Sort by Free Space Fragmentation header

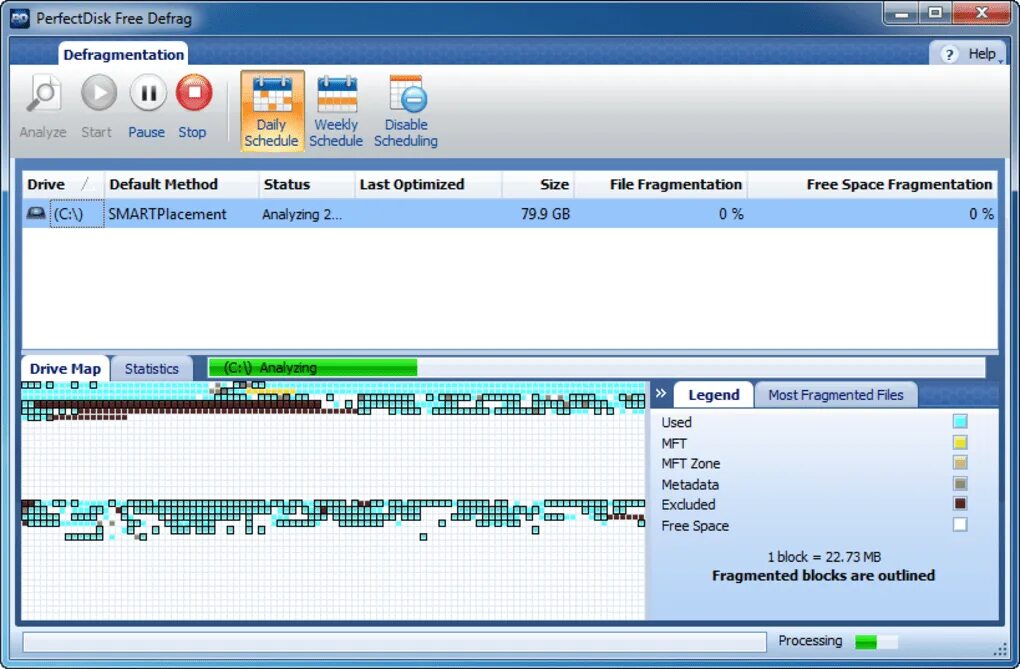pos(872,185)
